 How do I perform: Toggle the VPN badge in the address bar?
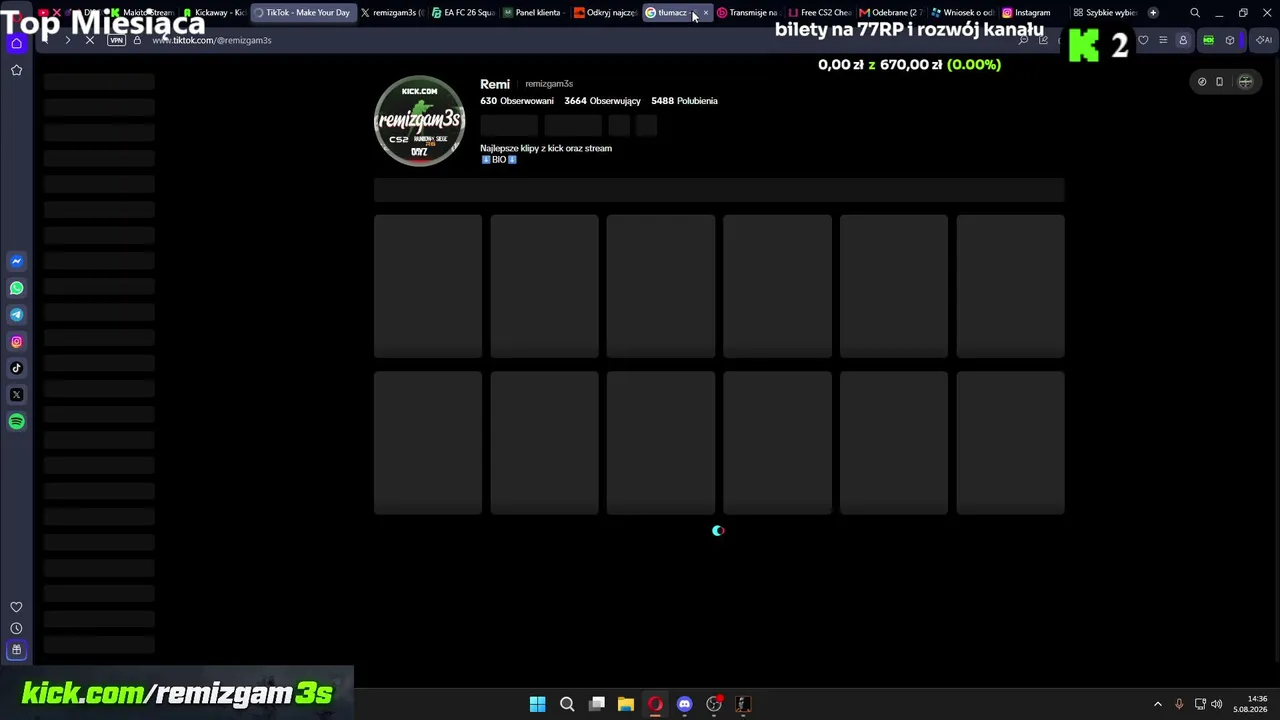(x=116, y=40)
